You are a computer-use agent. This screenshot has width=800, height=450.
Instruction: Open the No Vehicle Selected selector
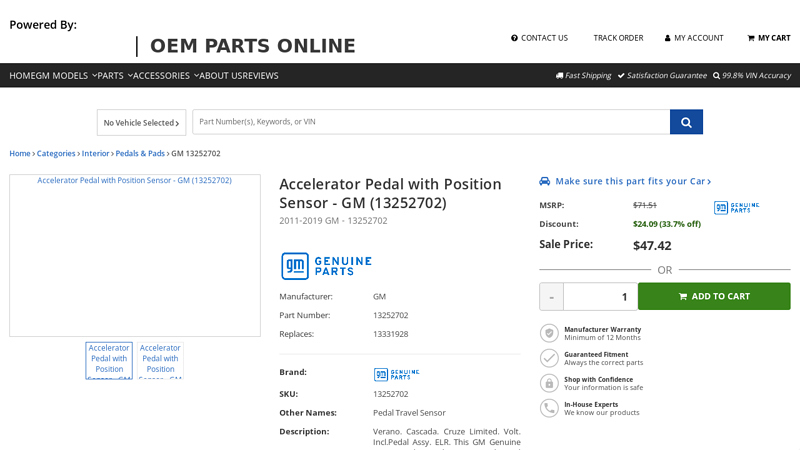141,123
